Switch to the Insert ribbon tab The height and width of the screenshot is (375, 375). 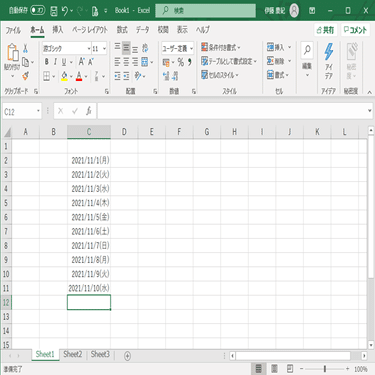click(x=58, y=30)
